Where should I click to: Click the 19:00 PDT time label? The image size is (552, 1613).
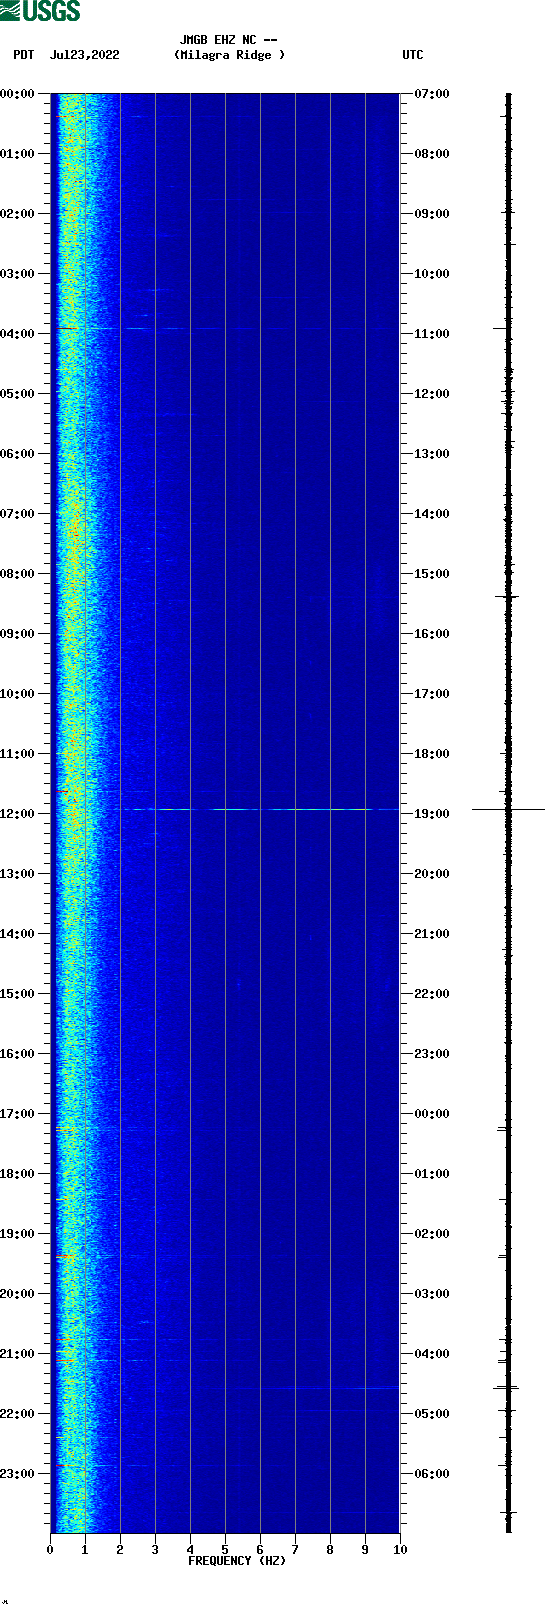pos(18,1234)
